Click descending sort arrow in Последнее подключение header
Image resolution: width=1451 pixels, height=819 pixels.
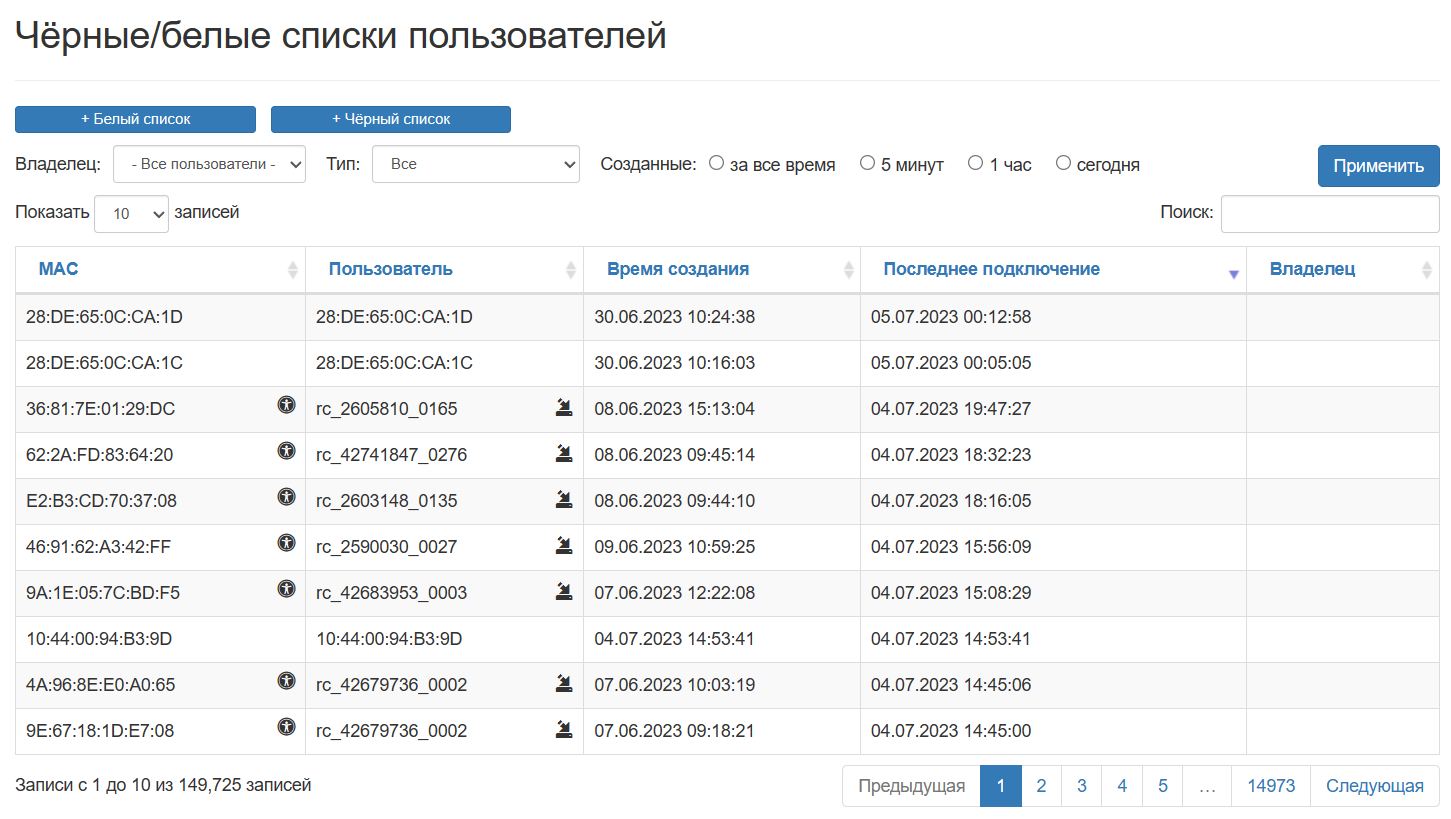coord(1234,274)
